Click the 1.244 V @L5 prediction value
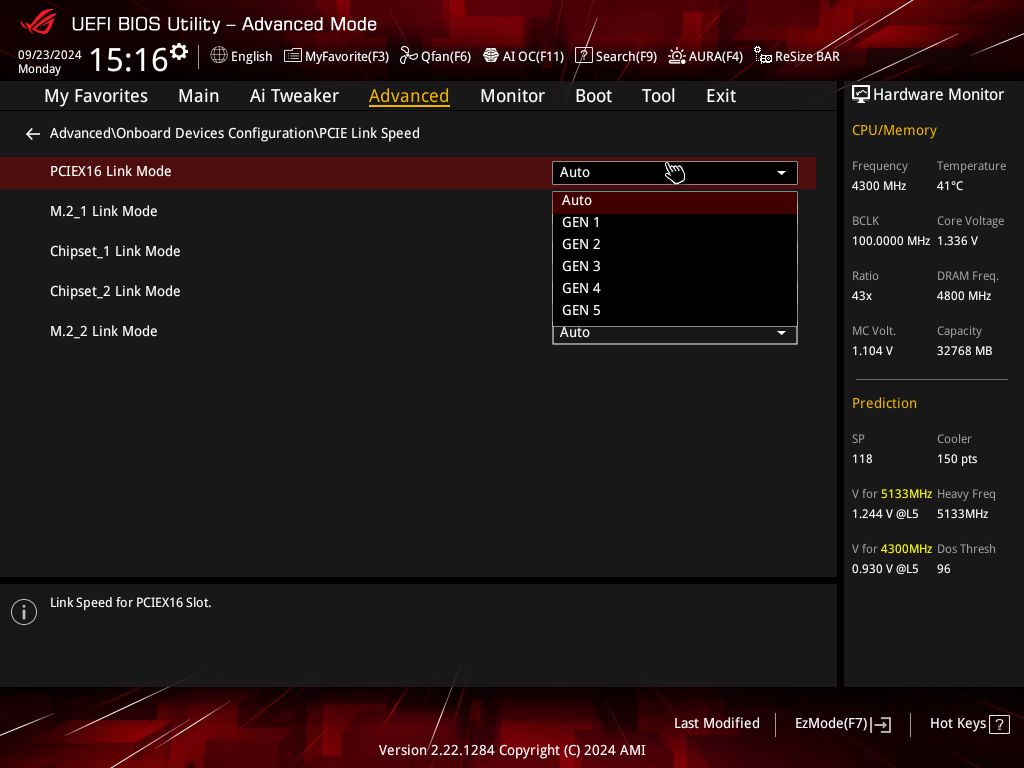1024x768 pixels. pos(885,514)
